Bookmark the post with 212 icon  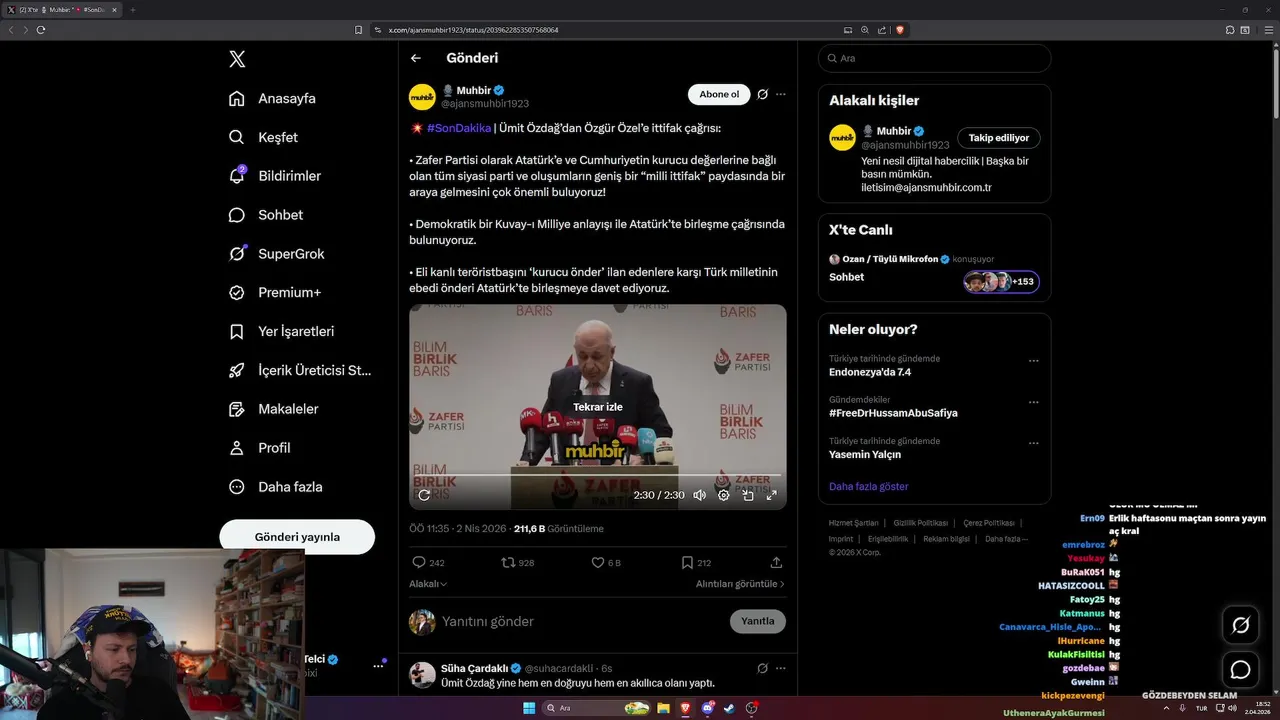click(x=696, y=563)
